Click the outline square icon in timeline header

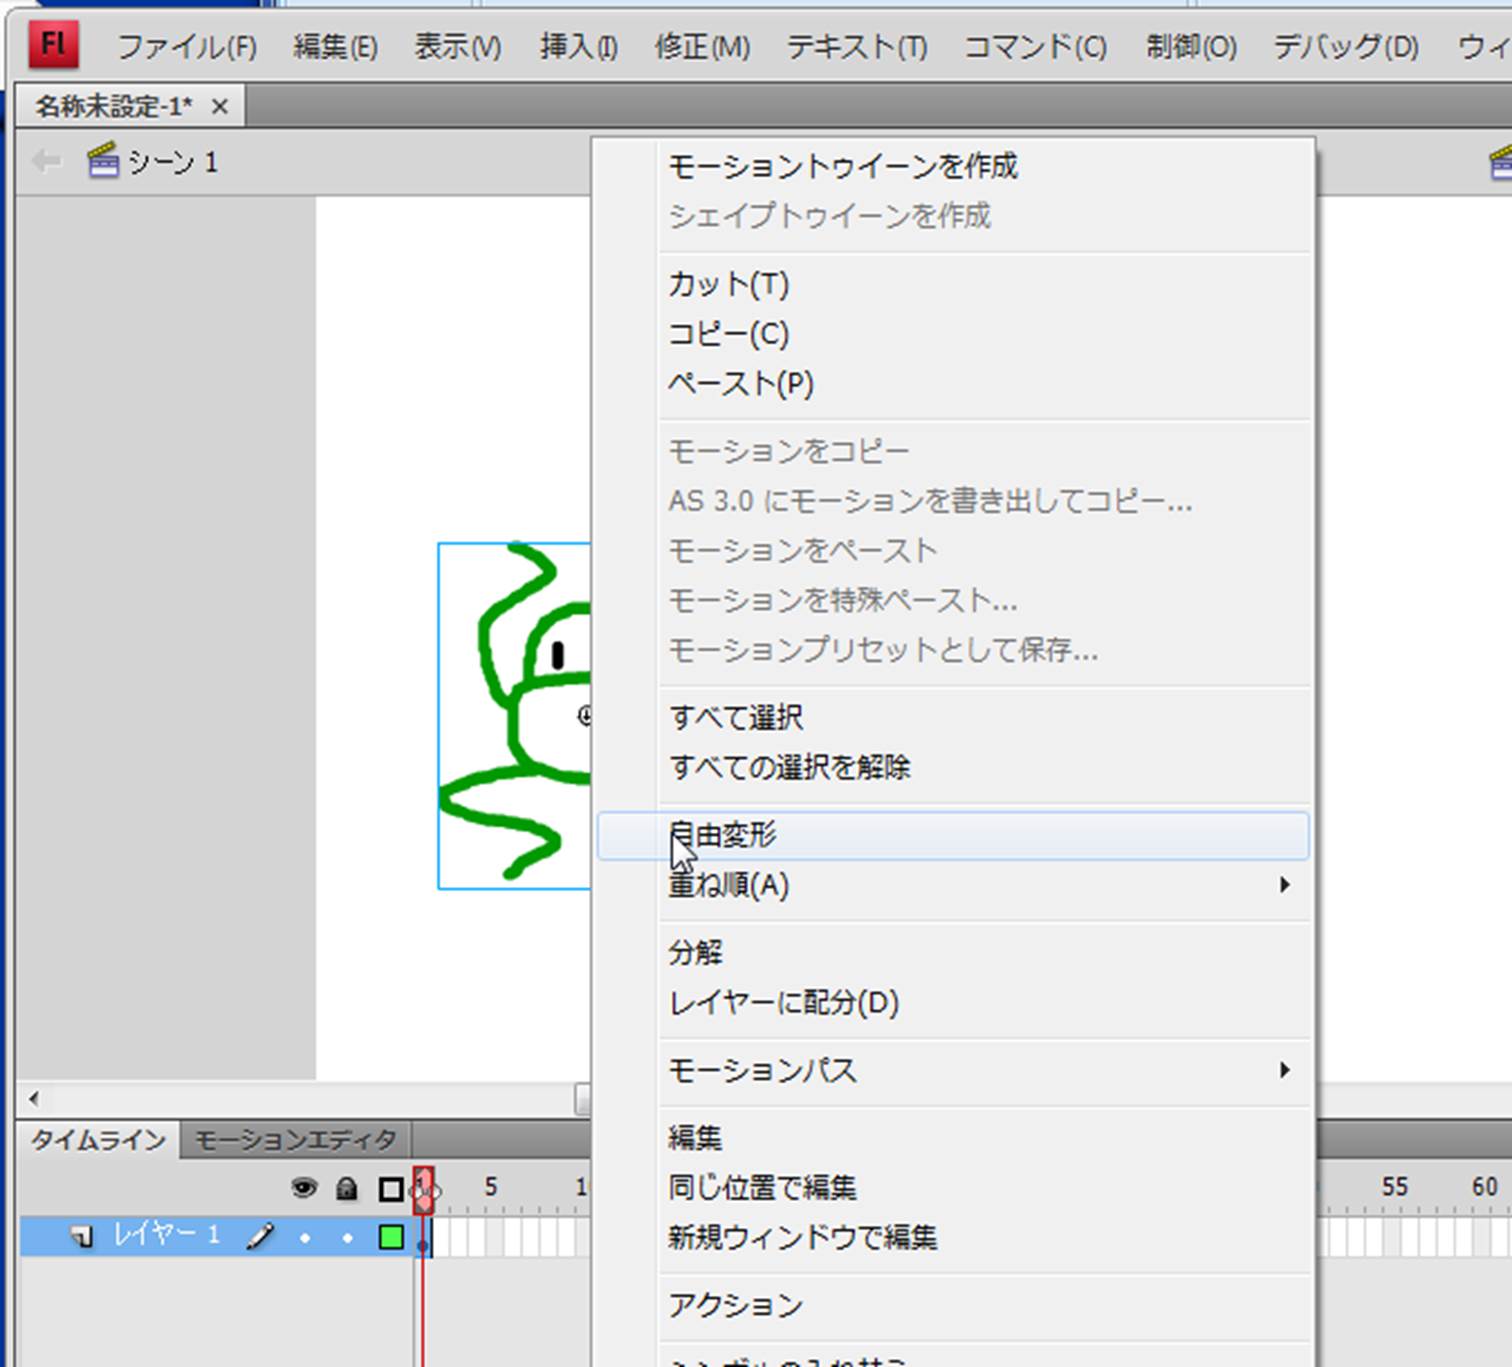tap(391, 1189)
